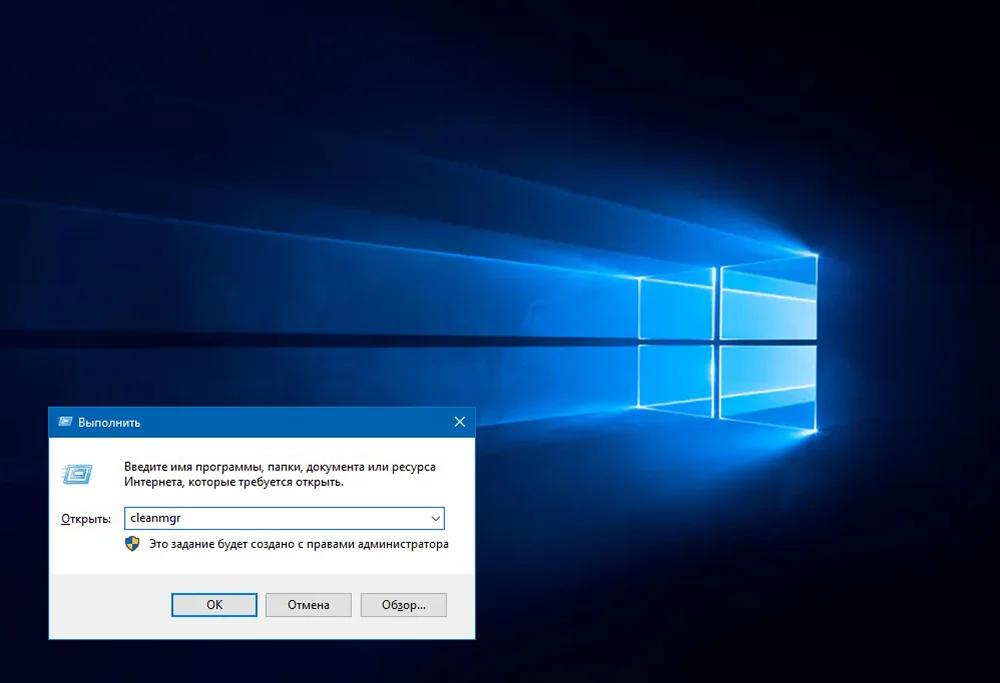Open file browser with Обзор button
The width and height of the screenshot is (1000, 683).
click(403, 605)
